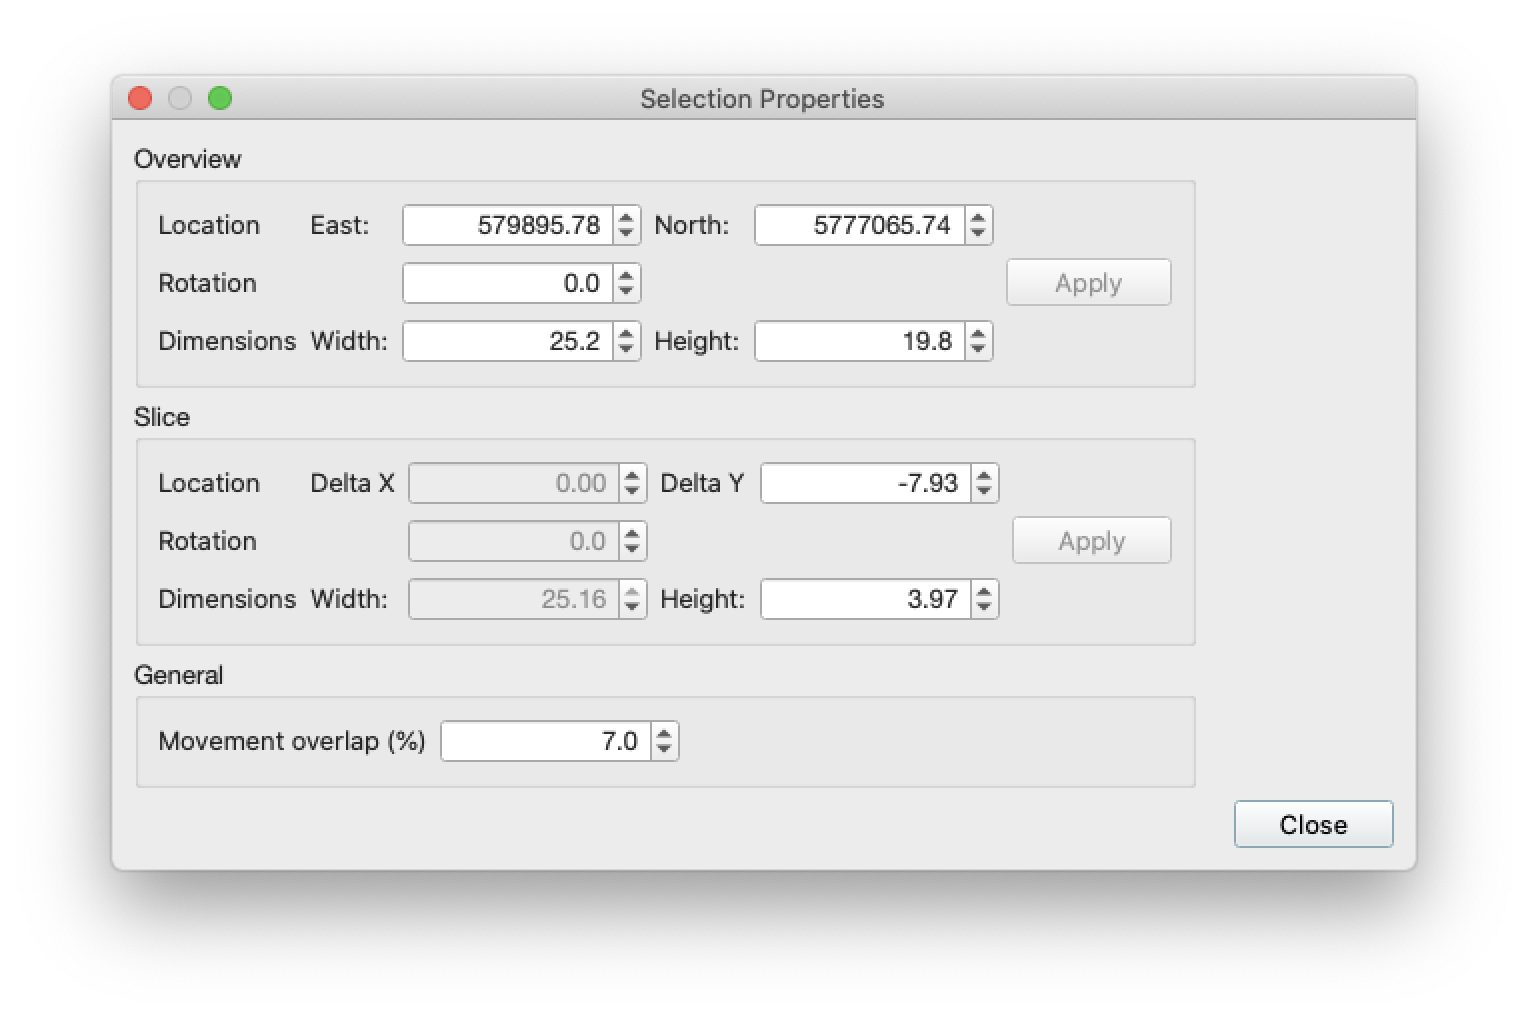The width and height of the screenshot is (1528, 1018).
Task: Increment the Overview Rotation stepper
Action: click(626, 276)
